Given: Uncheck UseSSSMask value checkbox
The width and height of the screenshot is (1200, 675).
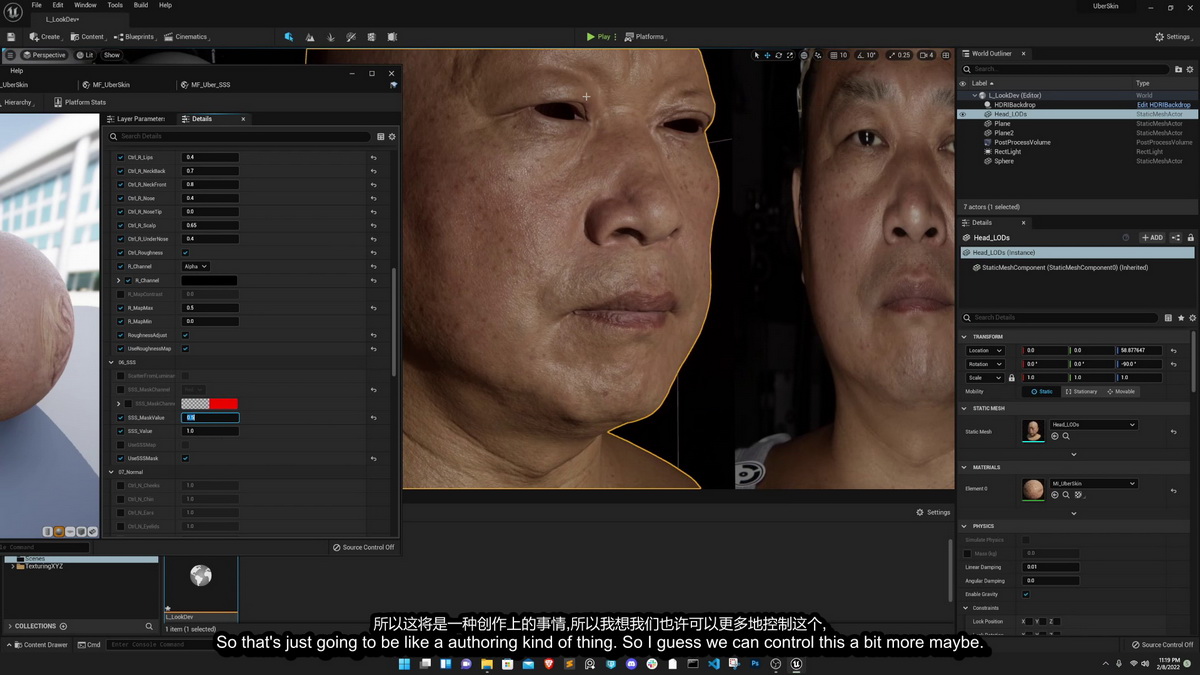Looking at the screenshot, I should tap(185, 458).
